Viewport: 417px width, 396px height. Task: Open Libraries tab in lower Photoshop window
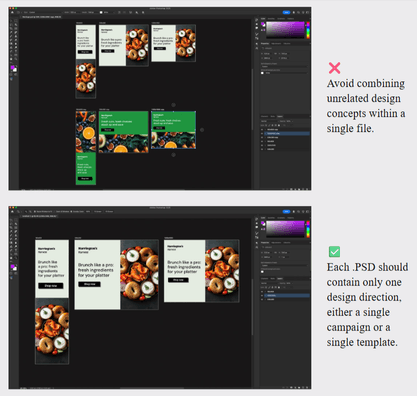(x=287, y=242)
